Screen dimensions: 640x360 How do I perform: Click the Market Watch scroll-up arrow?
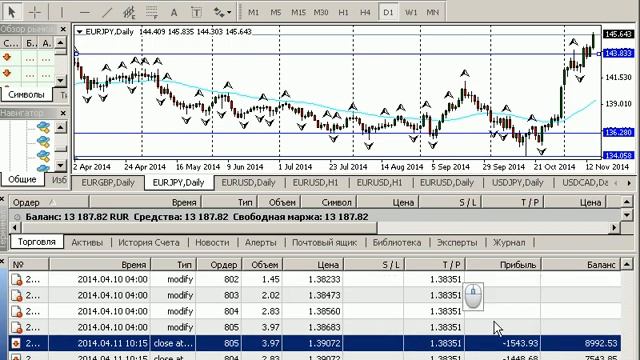60,42
